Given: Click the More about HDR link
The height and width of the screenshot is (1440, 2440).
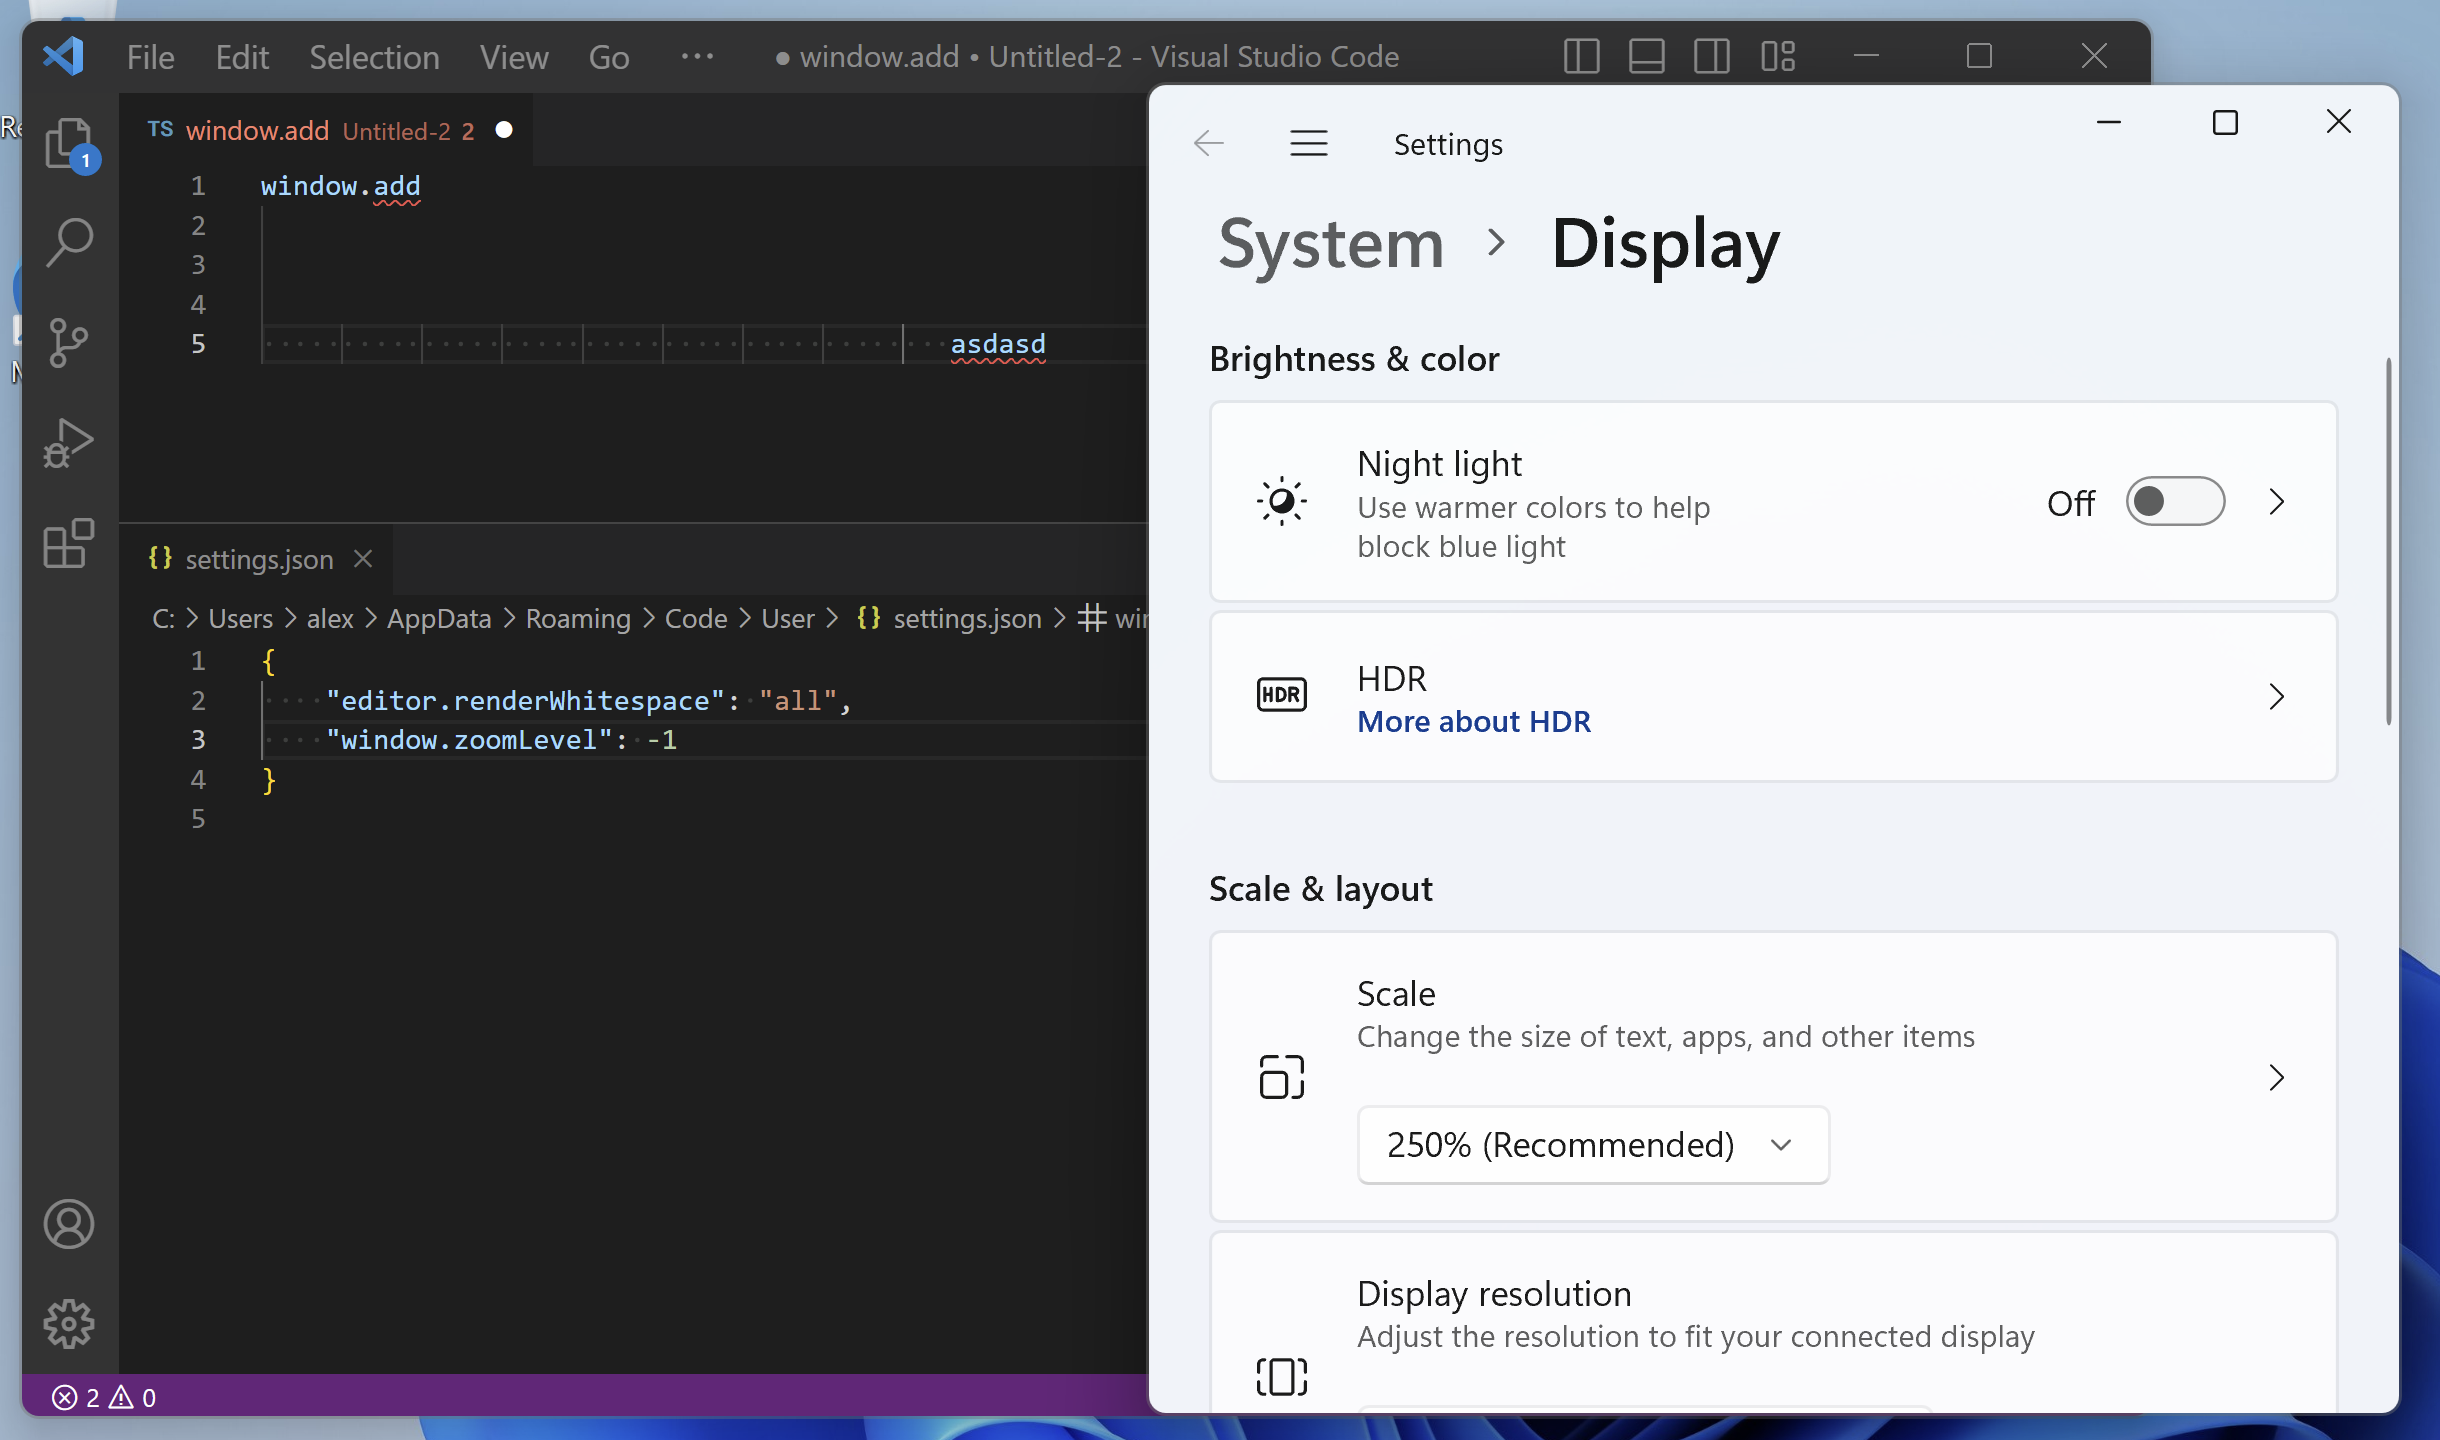Looking at the screenshot, I should click(x=1473, y=722).
